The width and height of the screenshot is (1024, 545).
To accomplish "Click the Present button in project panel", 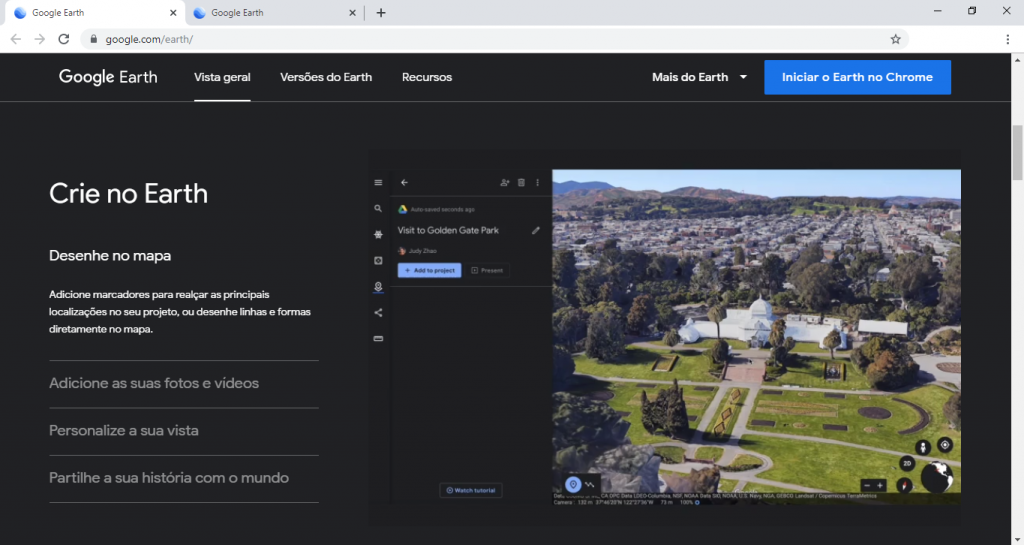I will tap(487, 270).
